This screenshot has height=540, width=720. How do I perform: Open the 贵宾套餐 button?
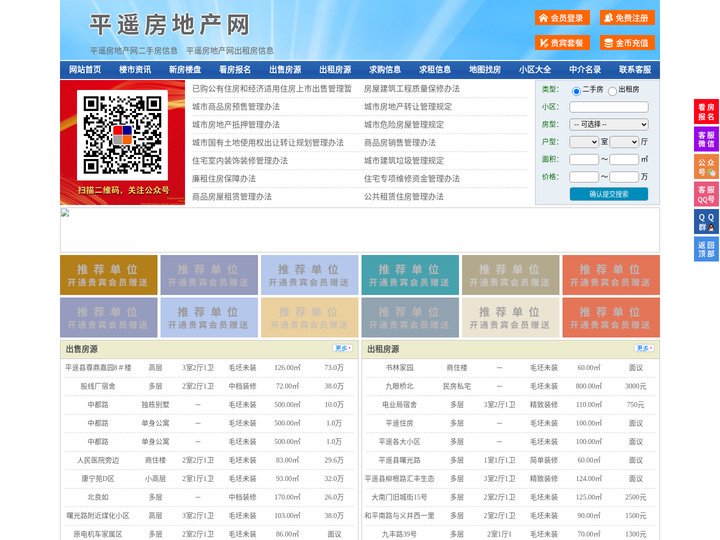coord(562,43)
